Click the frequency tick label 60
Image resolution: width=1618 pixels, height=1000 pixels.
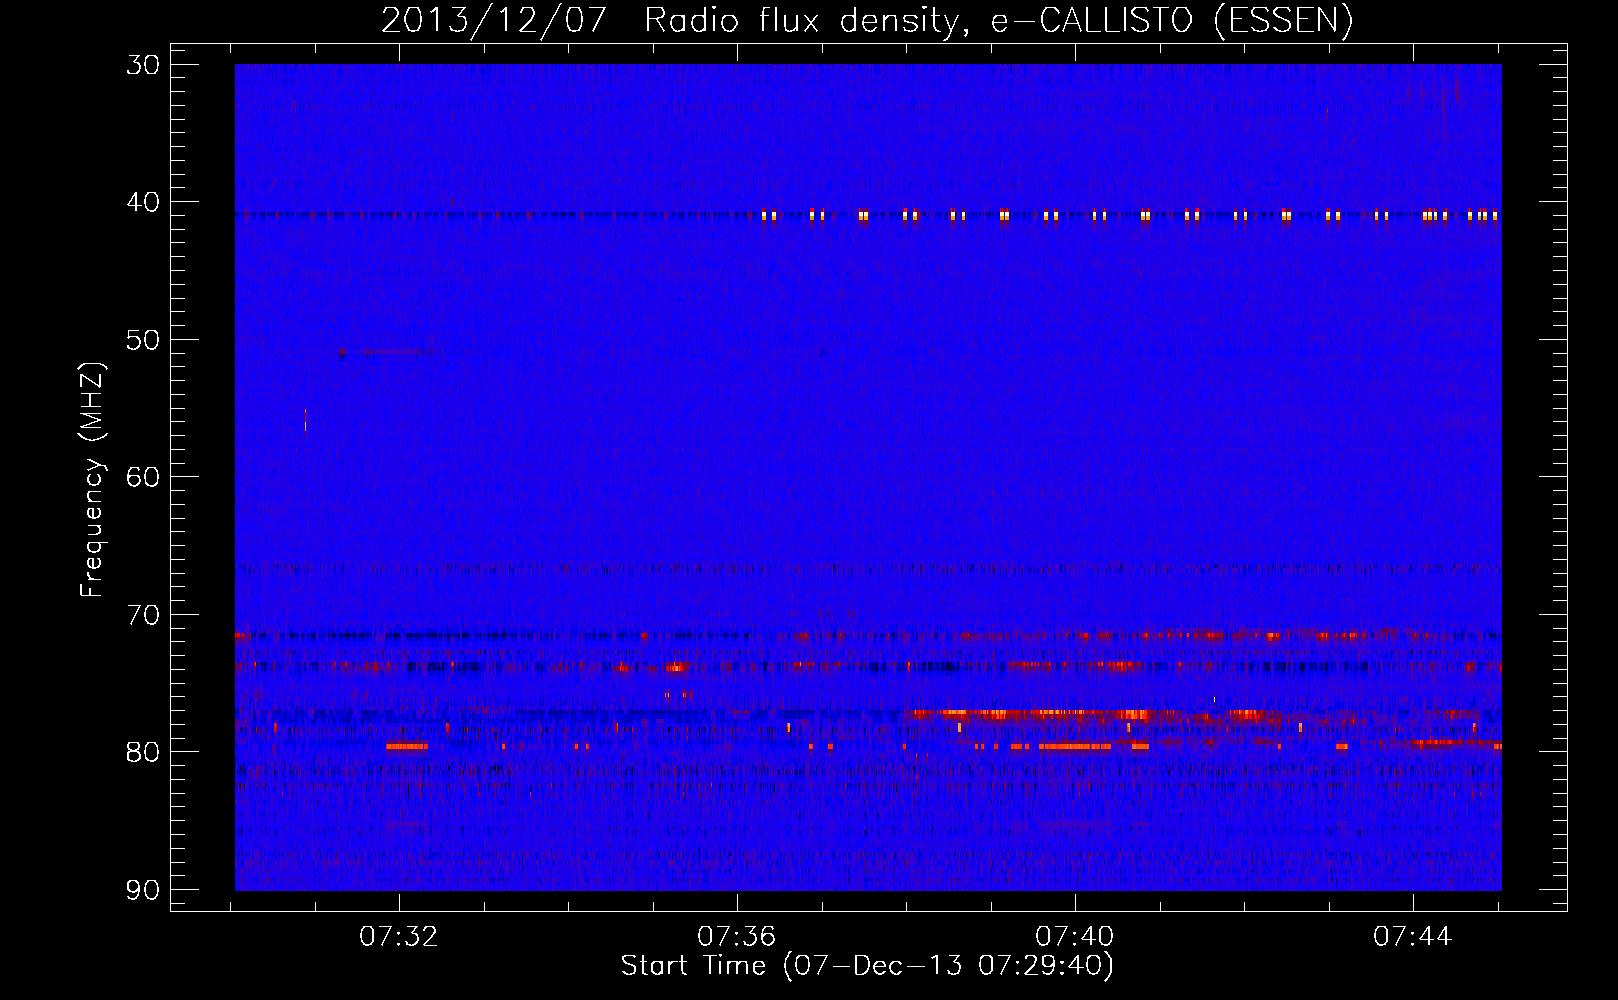[143, 477]
